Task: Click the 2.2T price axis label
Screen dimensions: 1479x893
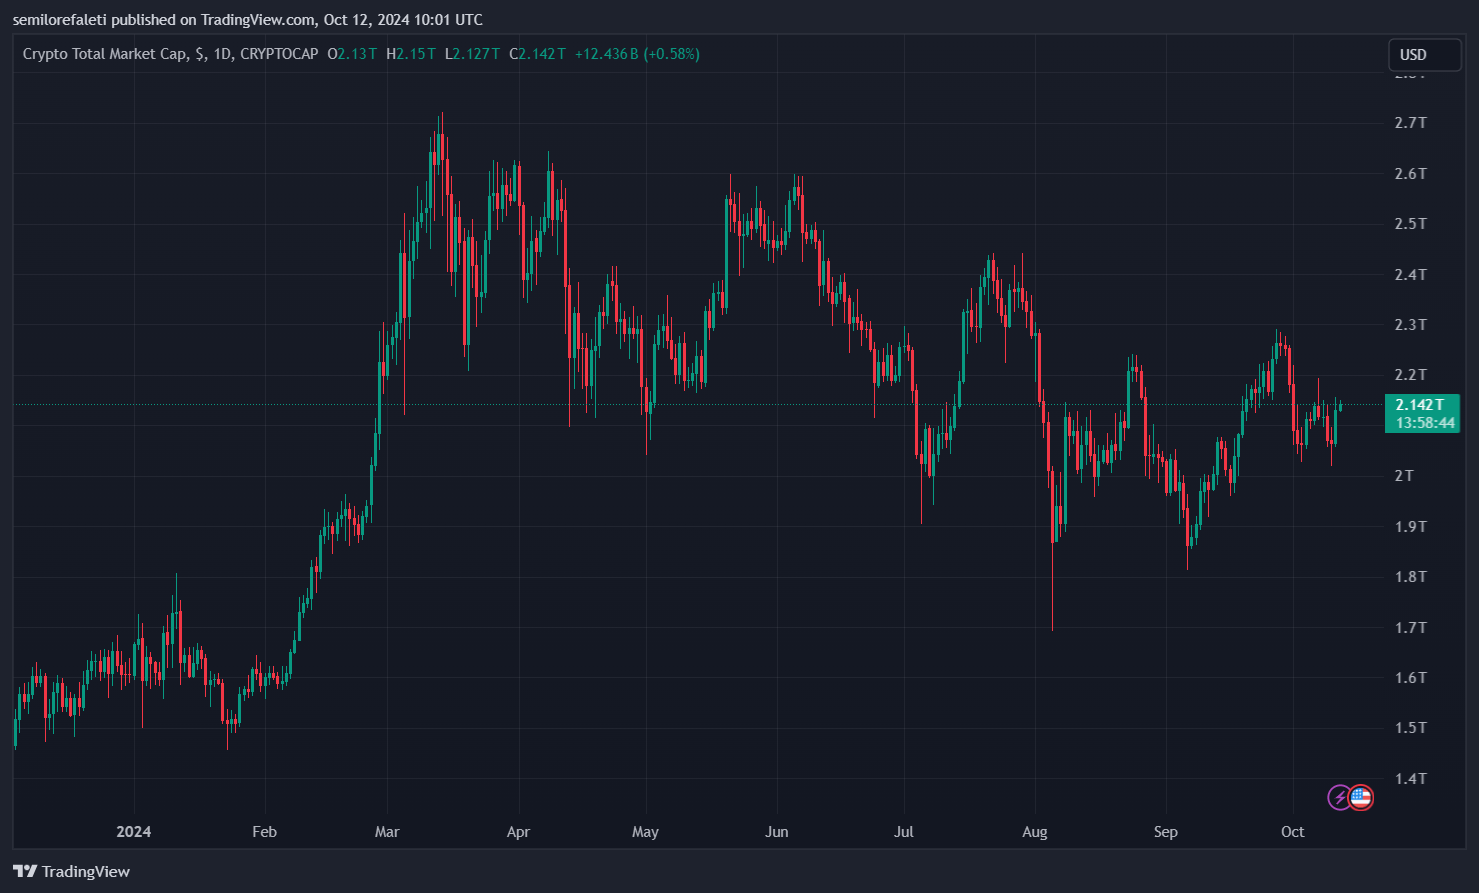Action: (x=1410, y=374)
